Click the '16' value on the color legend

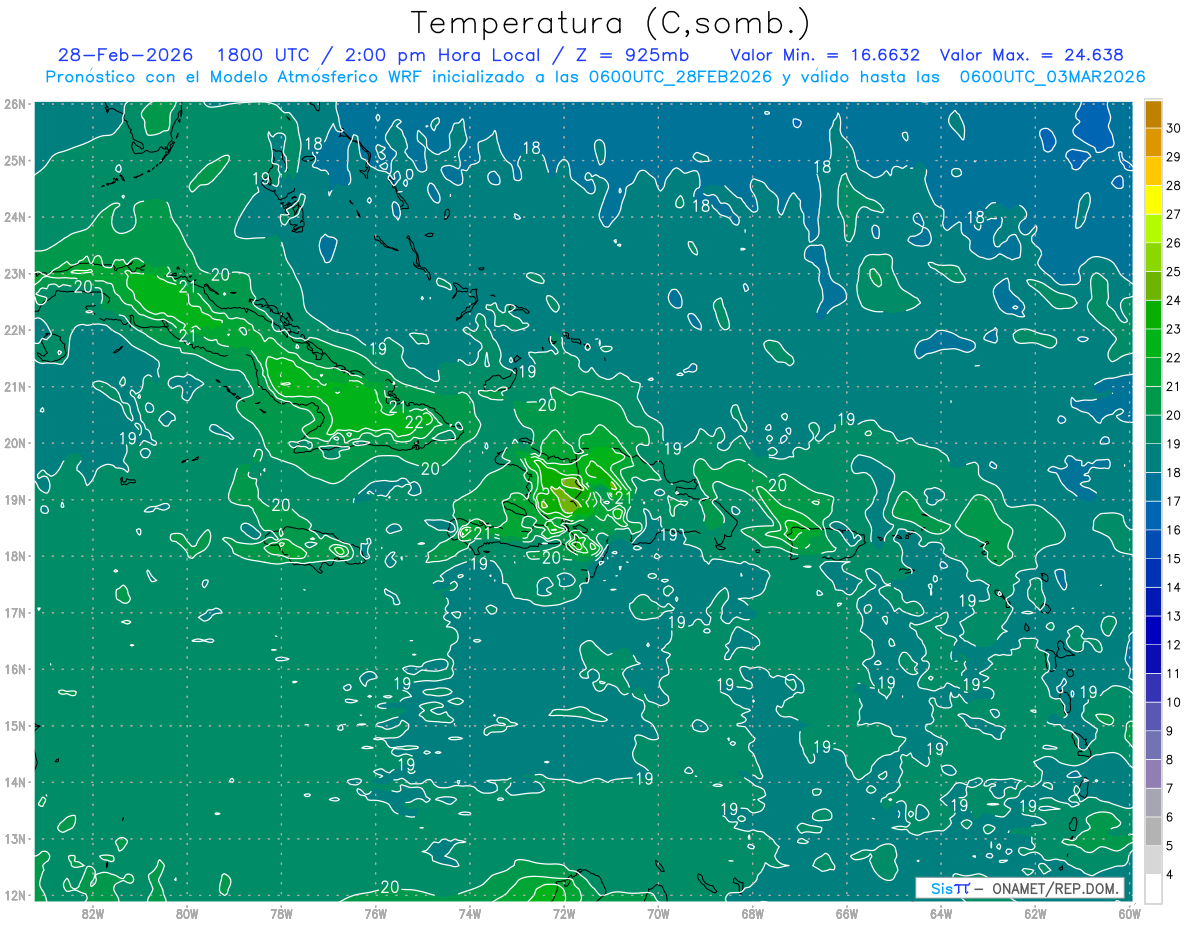click(1173, 530)
